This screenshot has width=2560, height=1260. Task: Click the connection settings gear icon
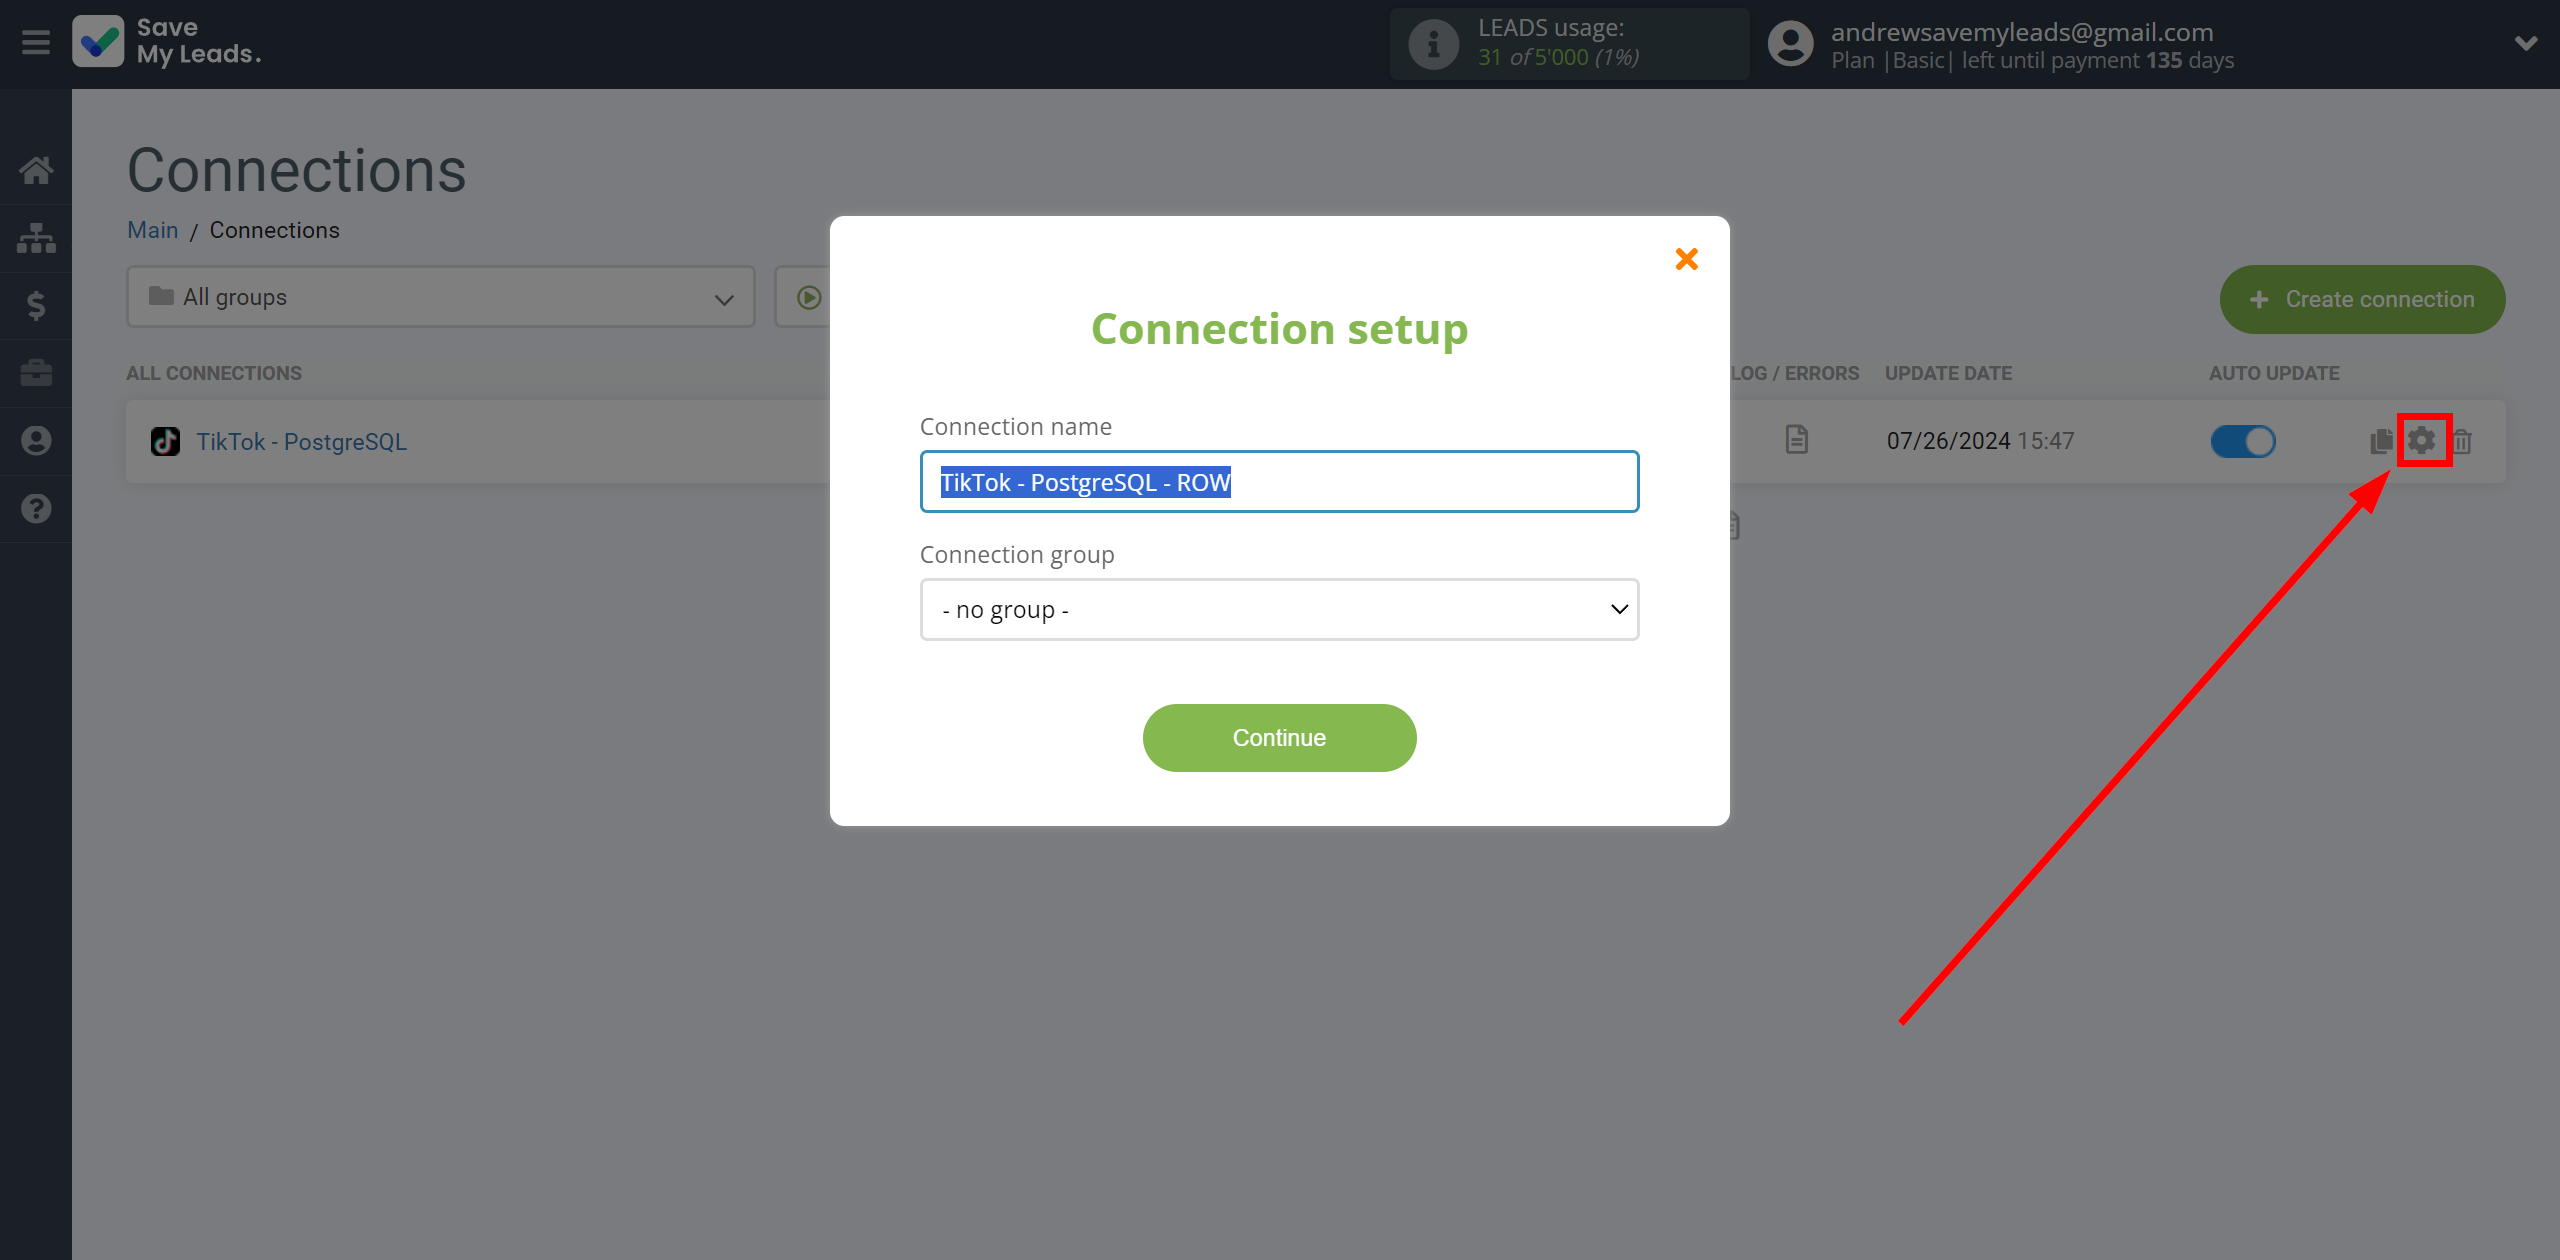coord(2423,441)
